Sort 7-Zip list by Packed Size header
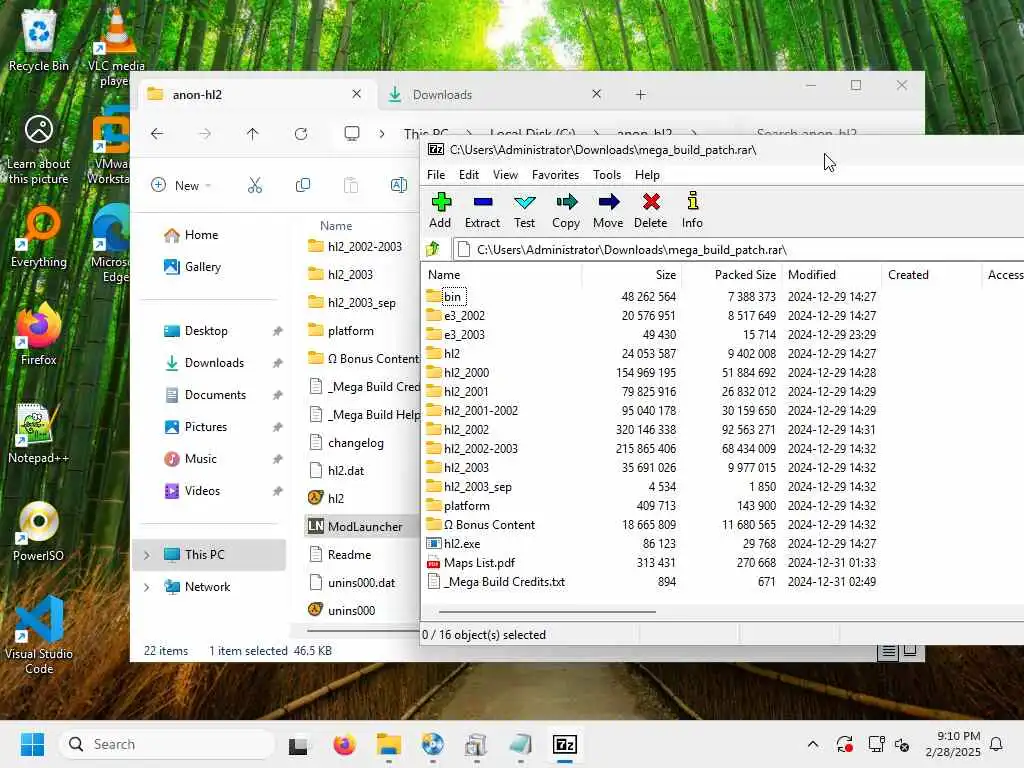Viewport: 1024px width, 768px height. (x=731, y=275)
